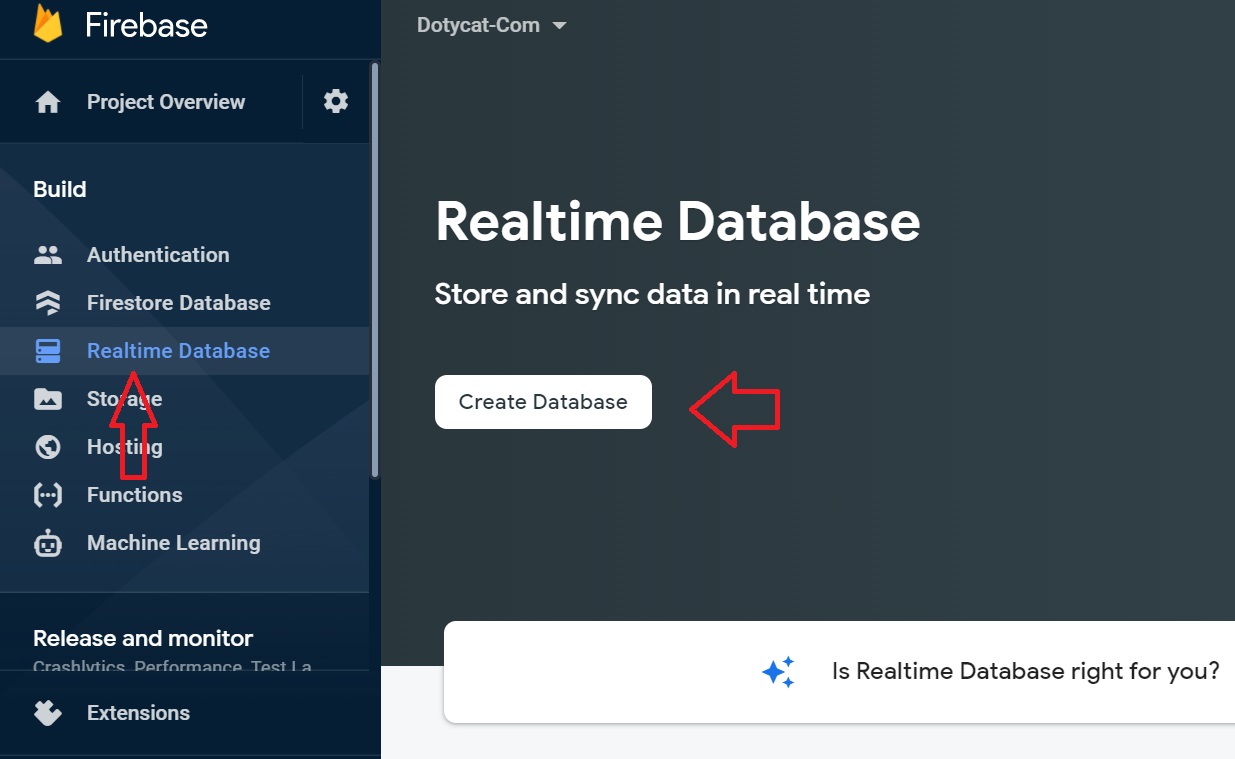Click the Create Database button

pos(543,402)
